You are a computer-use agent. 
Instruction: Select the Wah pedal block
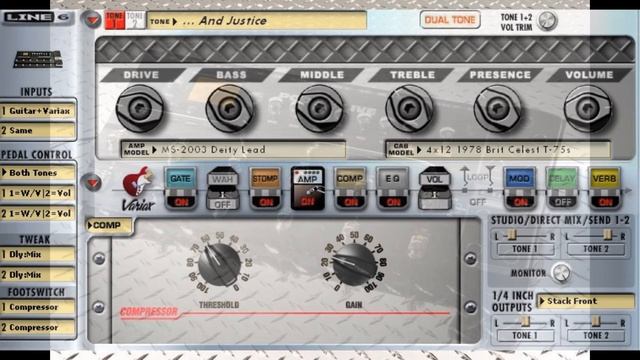(x=222, y=178)
